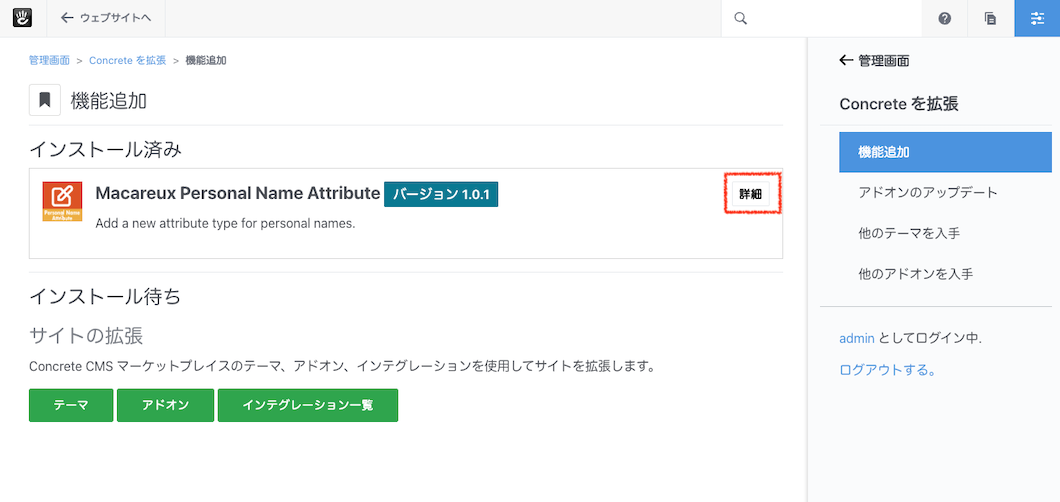Click the サイトの拡張 heading
Viewport: 1060px width, 502px height.
[86, 335]
